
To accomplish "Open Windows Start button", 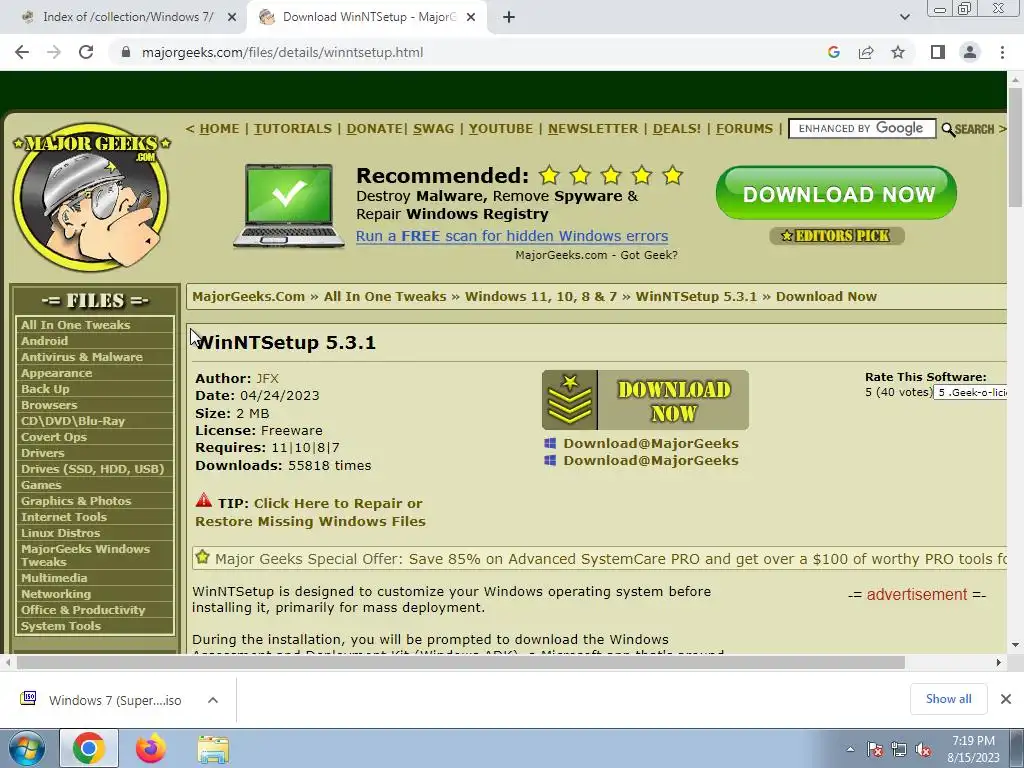I will coord(26,748).
